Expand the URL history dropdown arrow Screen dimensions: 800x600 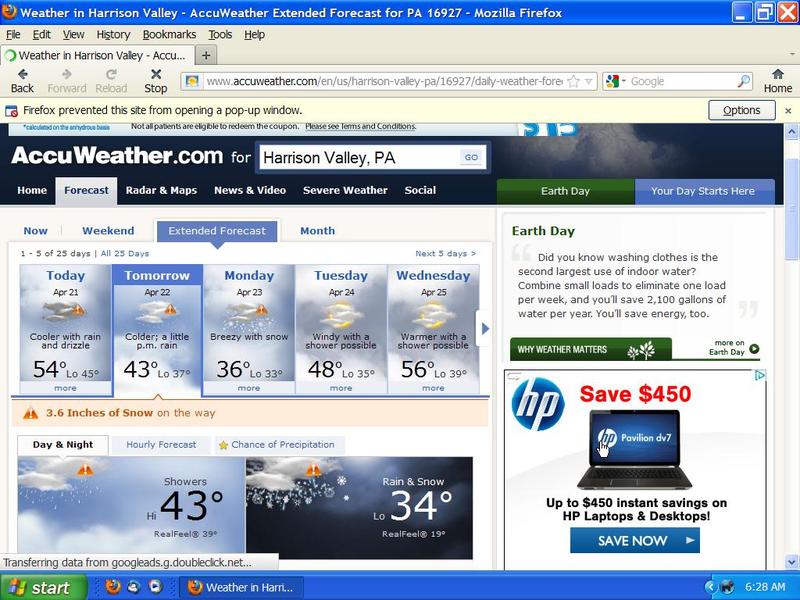[x=589, y=82]
